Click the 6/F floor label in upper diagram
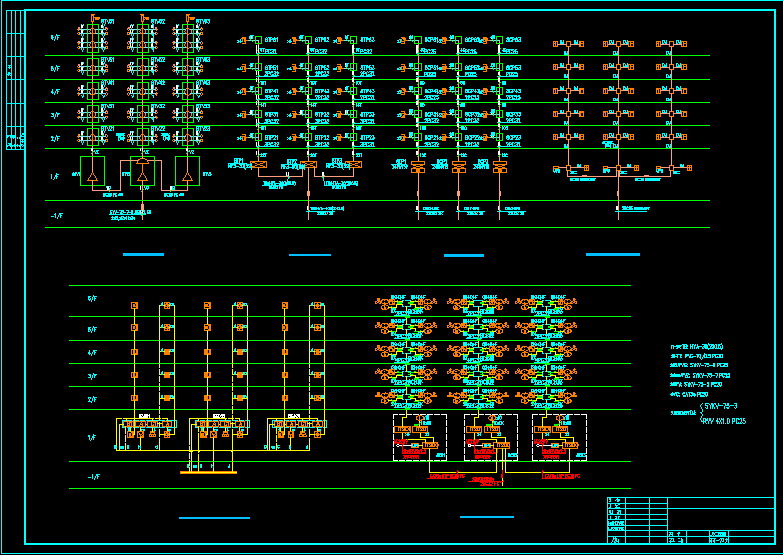783x555 pixels. (55, 37)
